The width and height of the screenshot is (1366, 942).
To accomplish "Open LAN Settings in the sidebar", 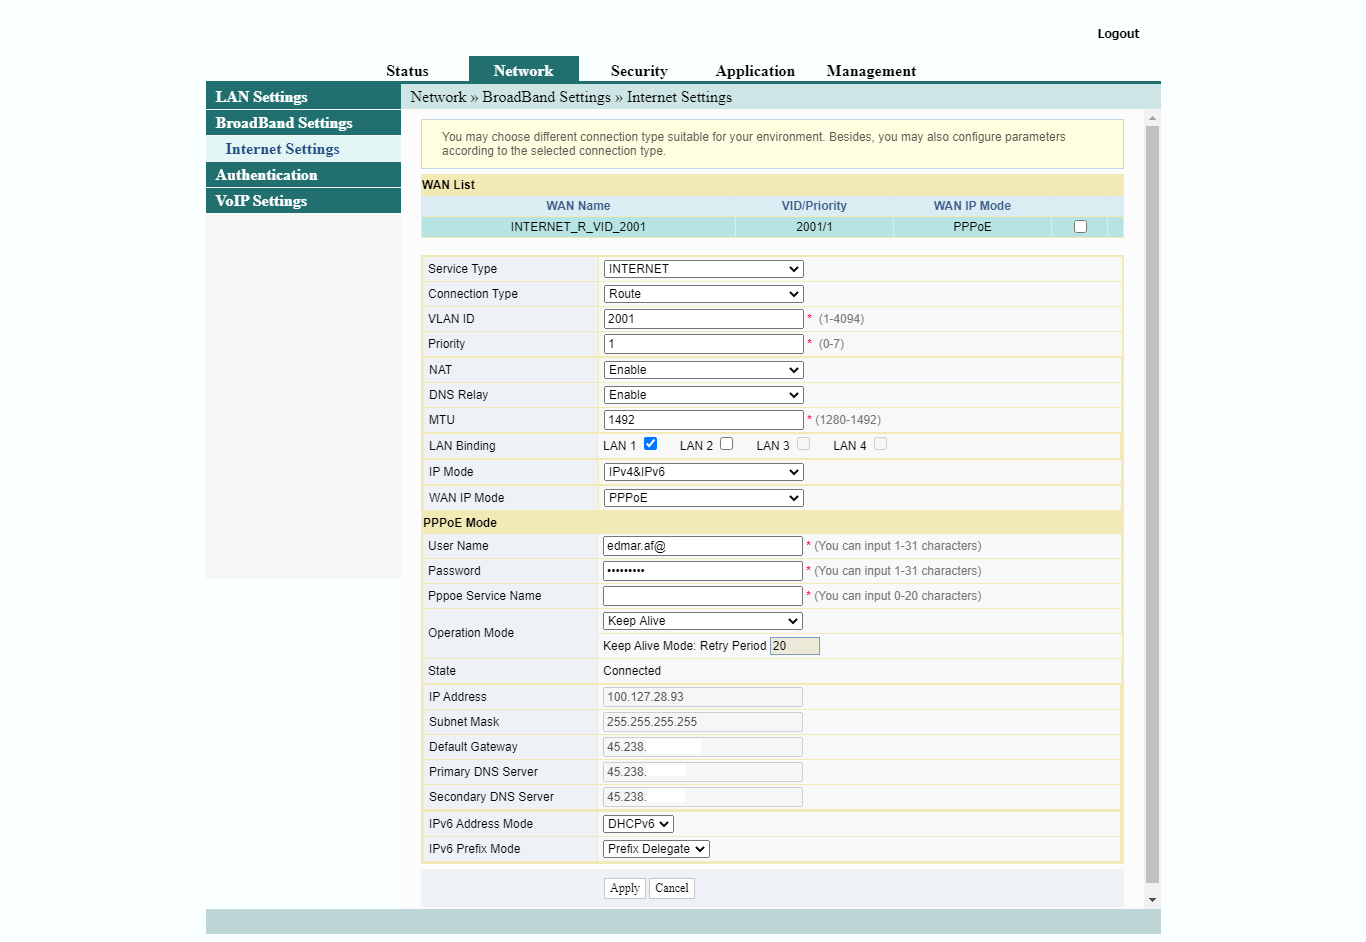I will point(262,97).
